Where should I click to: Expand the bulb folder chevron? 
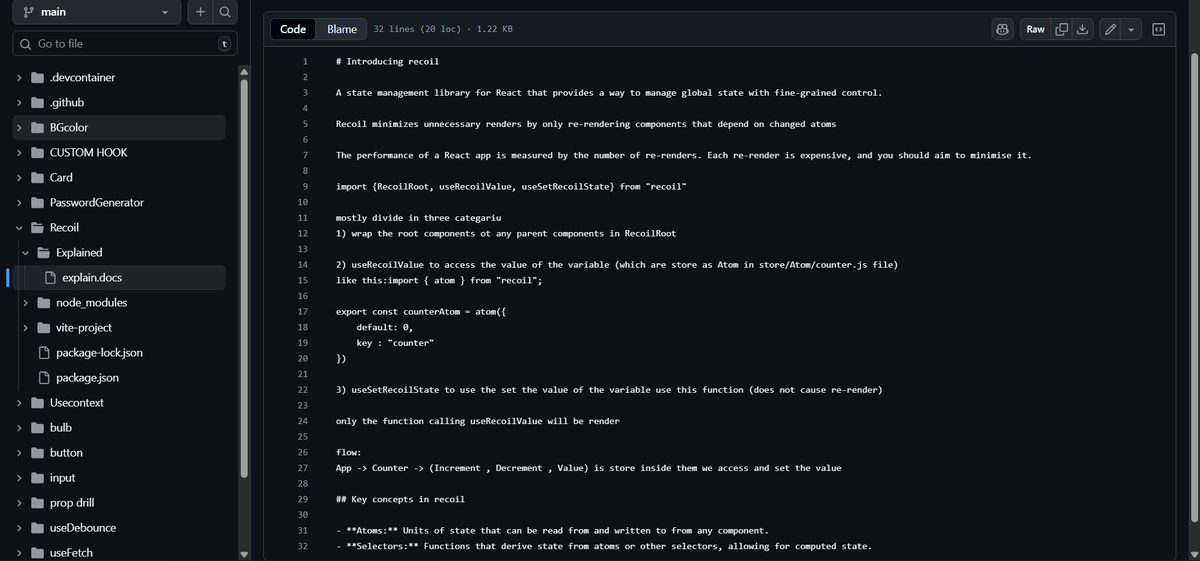click(x=19, y=428)
